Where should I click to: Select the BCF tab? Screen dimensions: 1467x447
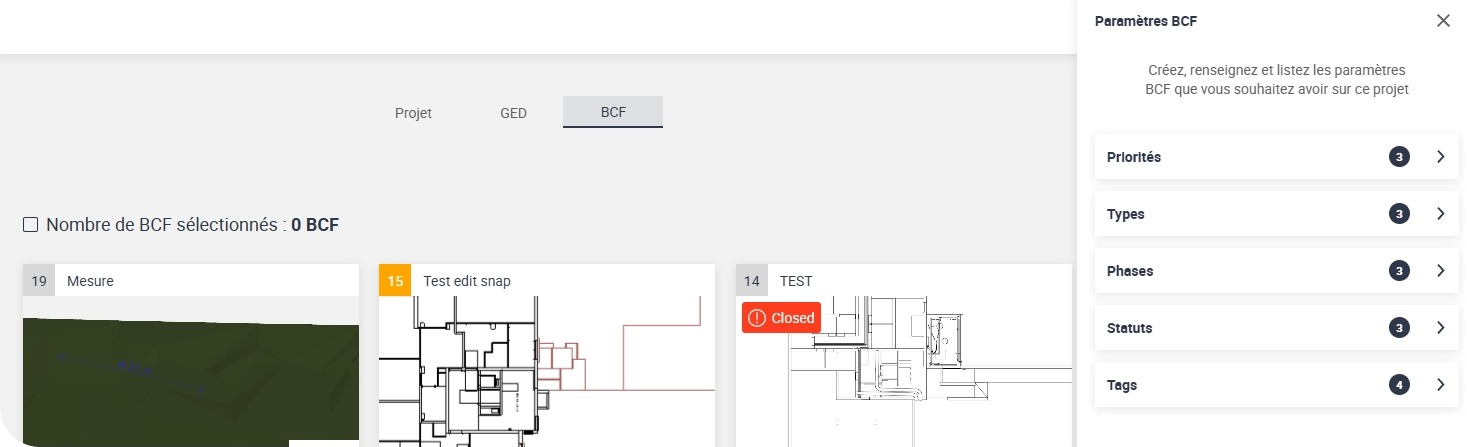613,112
